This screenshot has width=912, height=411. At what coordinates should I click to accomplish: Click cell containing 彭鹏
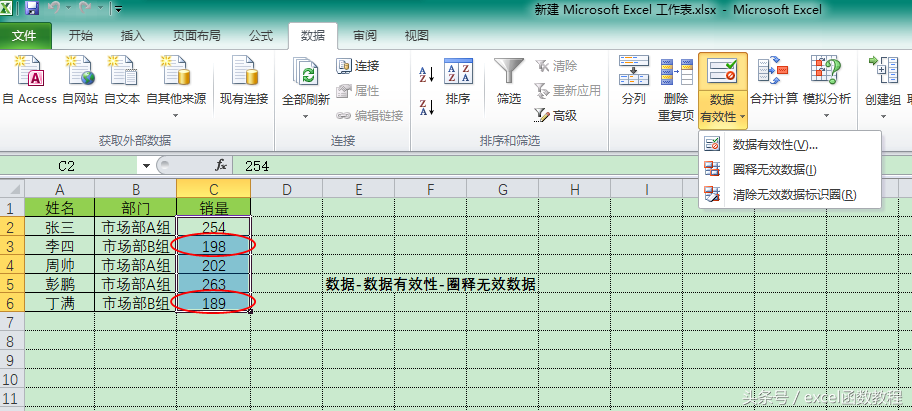(59, 284)
